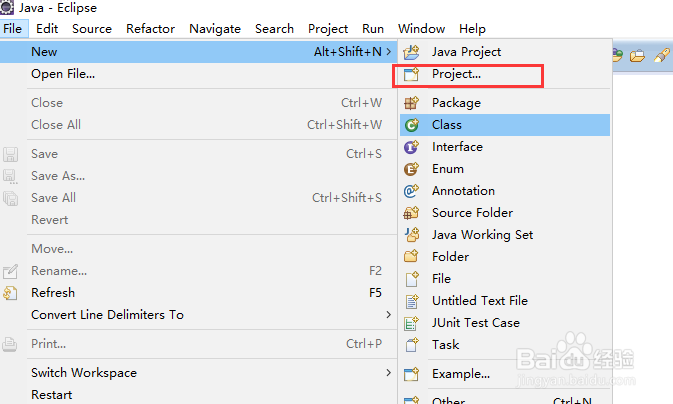Click the Enum icon
673x404 pixels.
[x=411, y=169]
